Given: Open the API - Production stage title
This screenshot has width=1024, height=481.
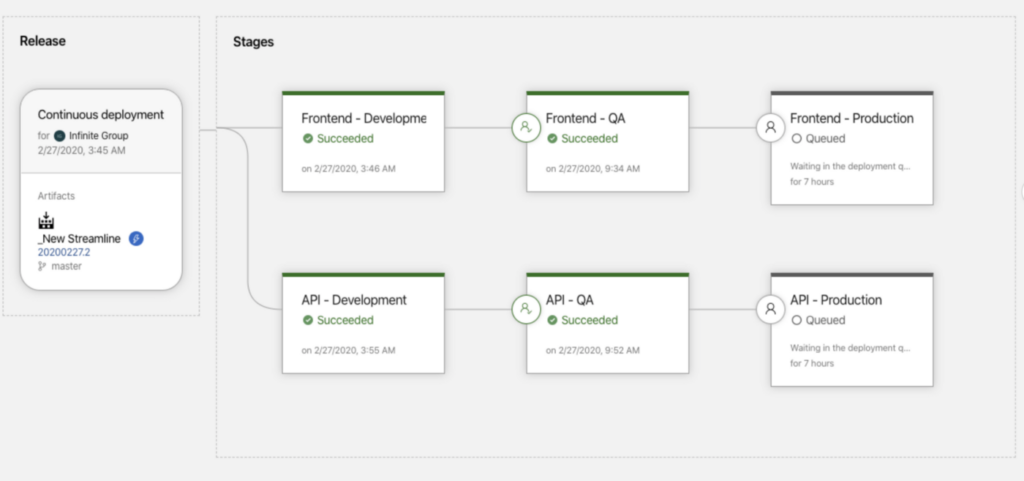Looking at the screenshot, I should pyautogui.click(x=836, y=300).
